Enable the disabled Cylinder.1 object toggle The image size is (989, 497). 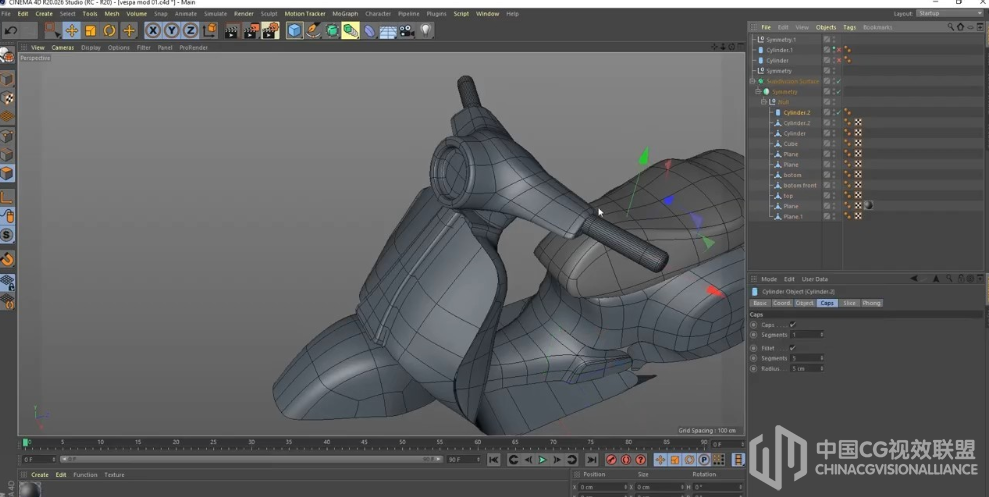[839, 50]
